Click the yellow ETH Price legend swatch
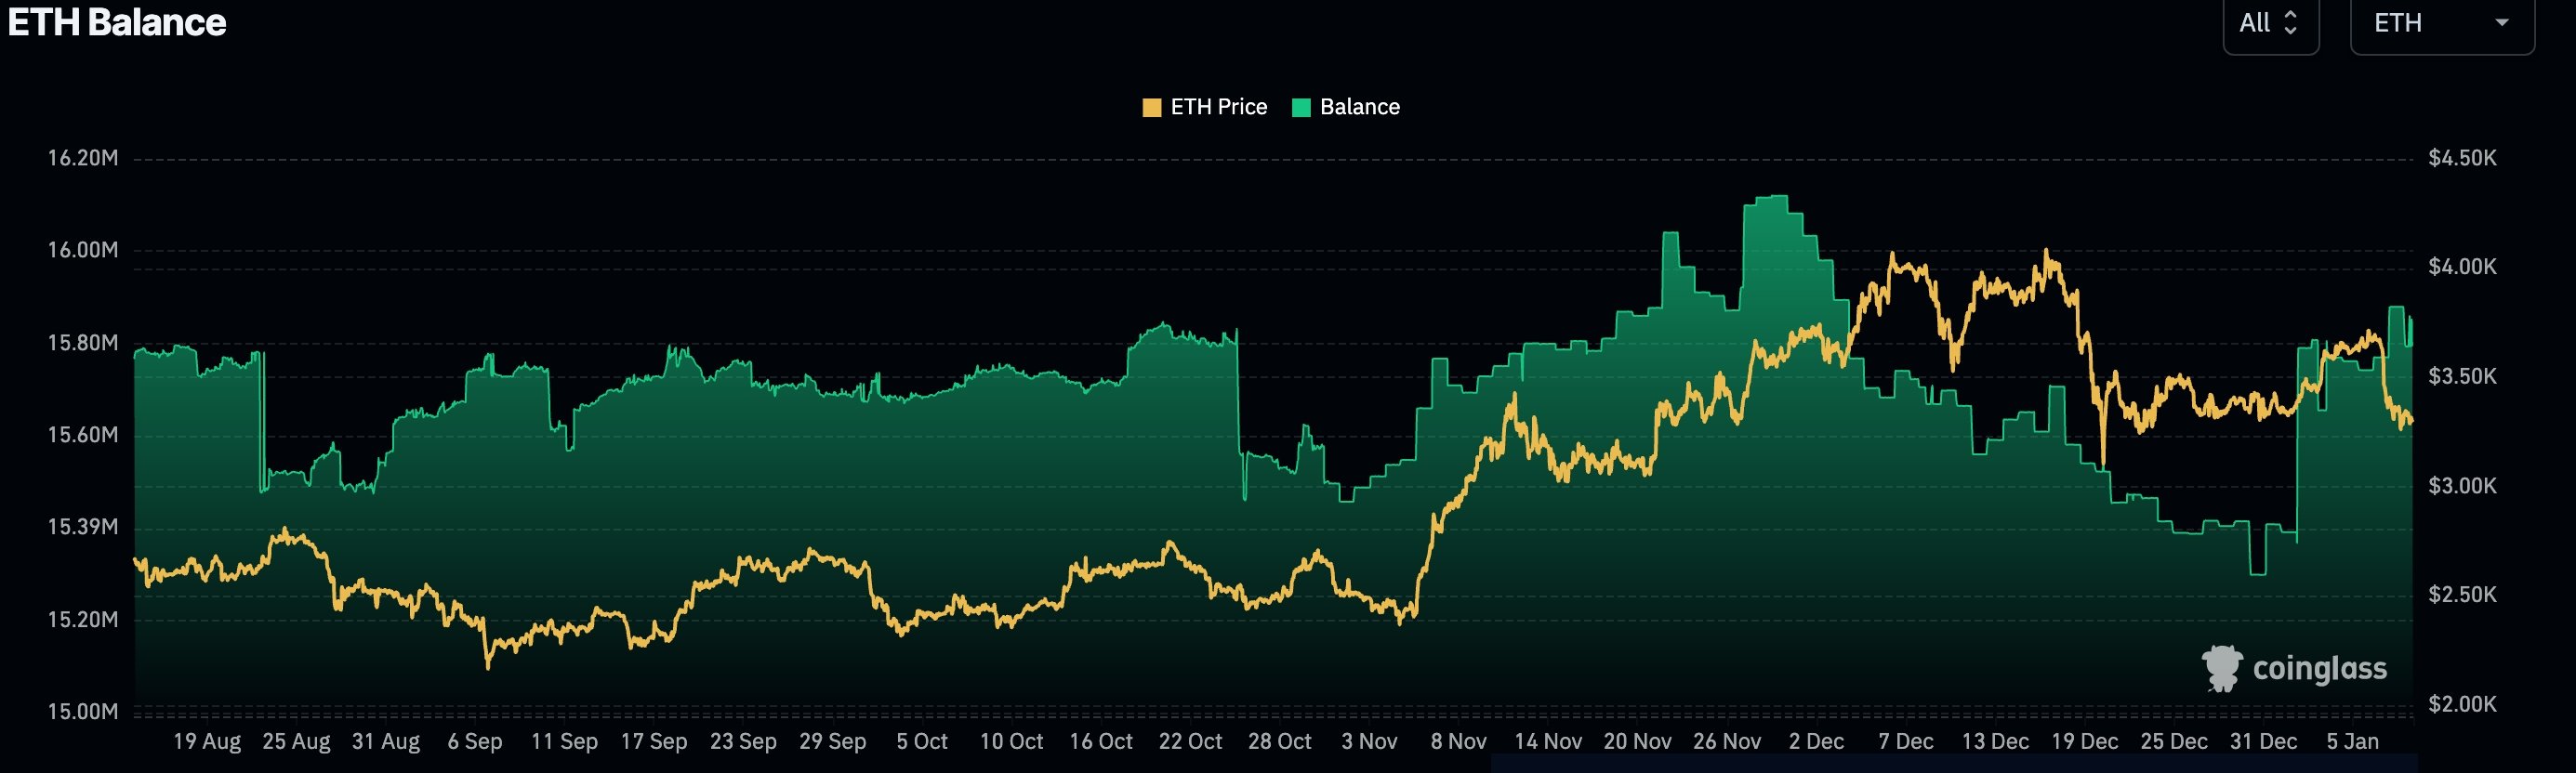2576x773 pixels. (x=1152, y=108)
